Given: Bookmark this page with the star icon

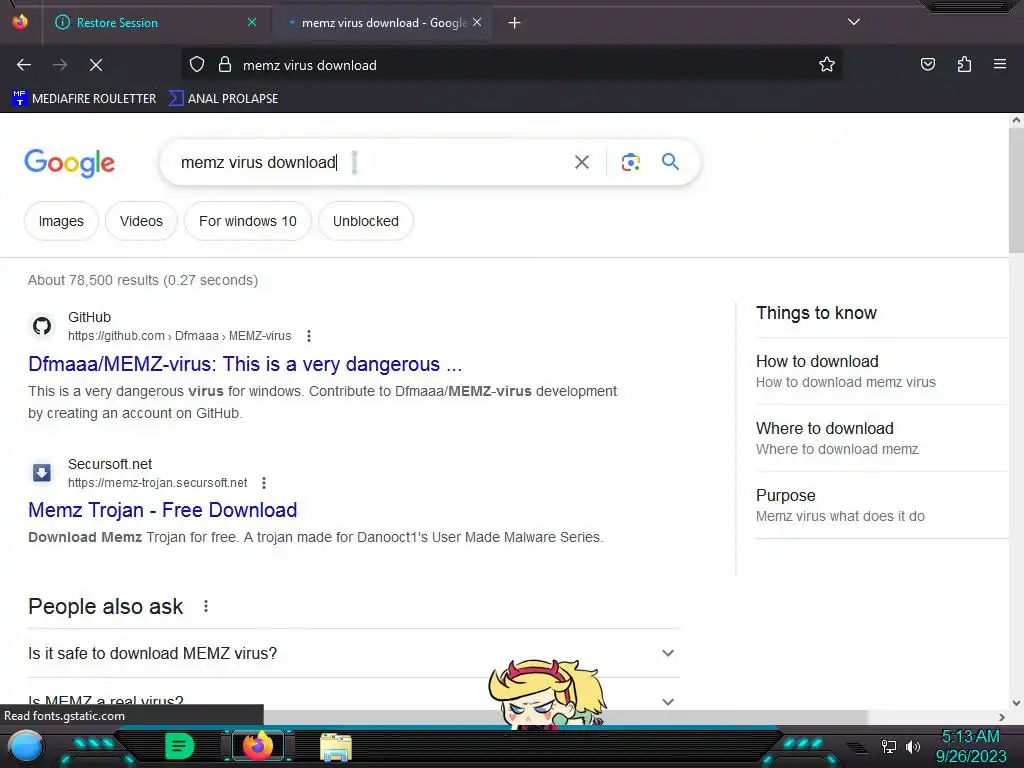Looking at the screenshot, I should click(x=827, y=65).
